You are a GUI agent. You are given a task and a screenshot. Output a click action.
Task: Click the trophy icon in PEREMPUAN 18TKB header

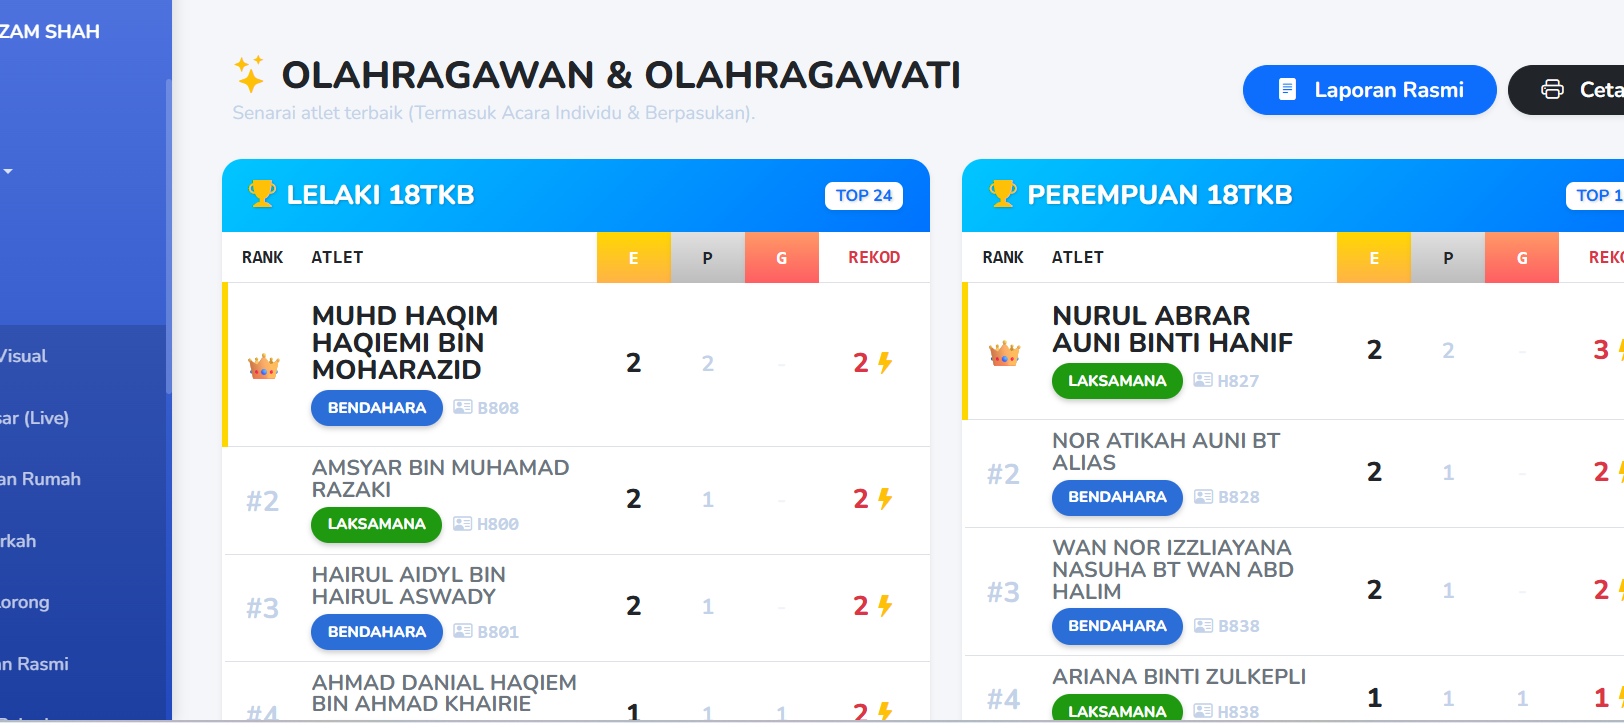click(x=1002, y=193)
